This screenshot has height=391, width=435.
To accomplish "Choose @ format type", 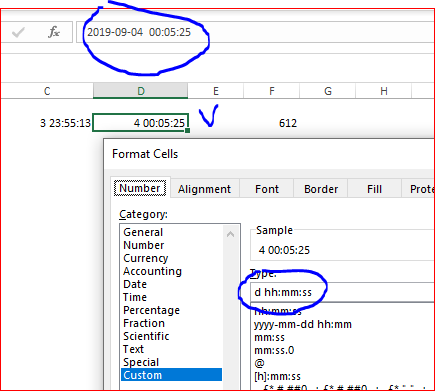I will (259, 363).
